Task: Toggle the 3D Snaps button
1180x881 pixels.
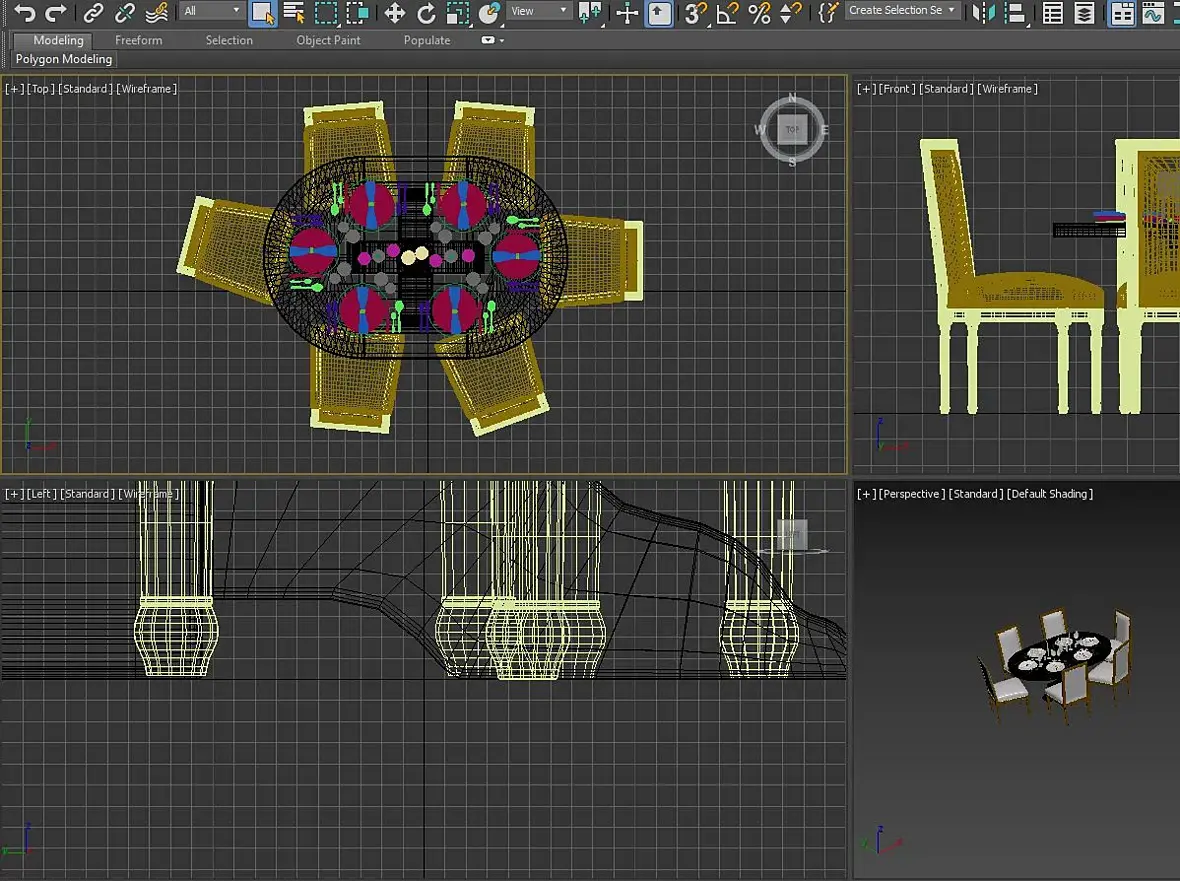Action: pyautogui.click(x=695, y=12)
